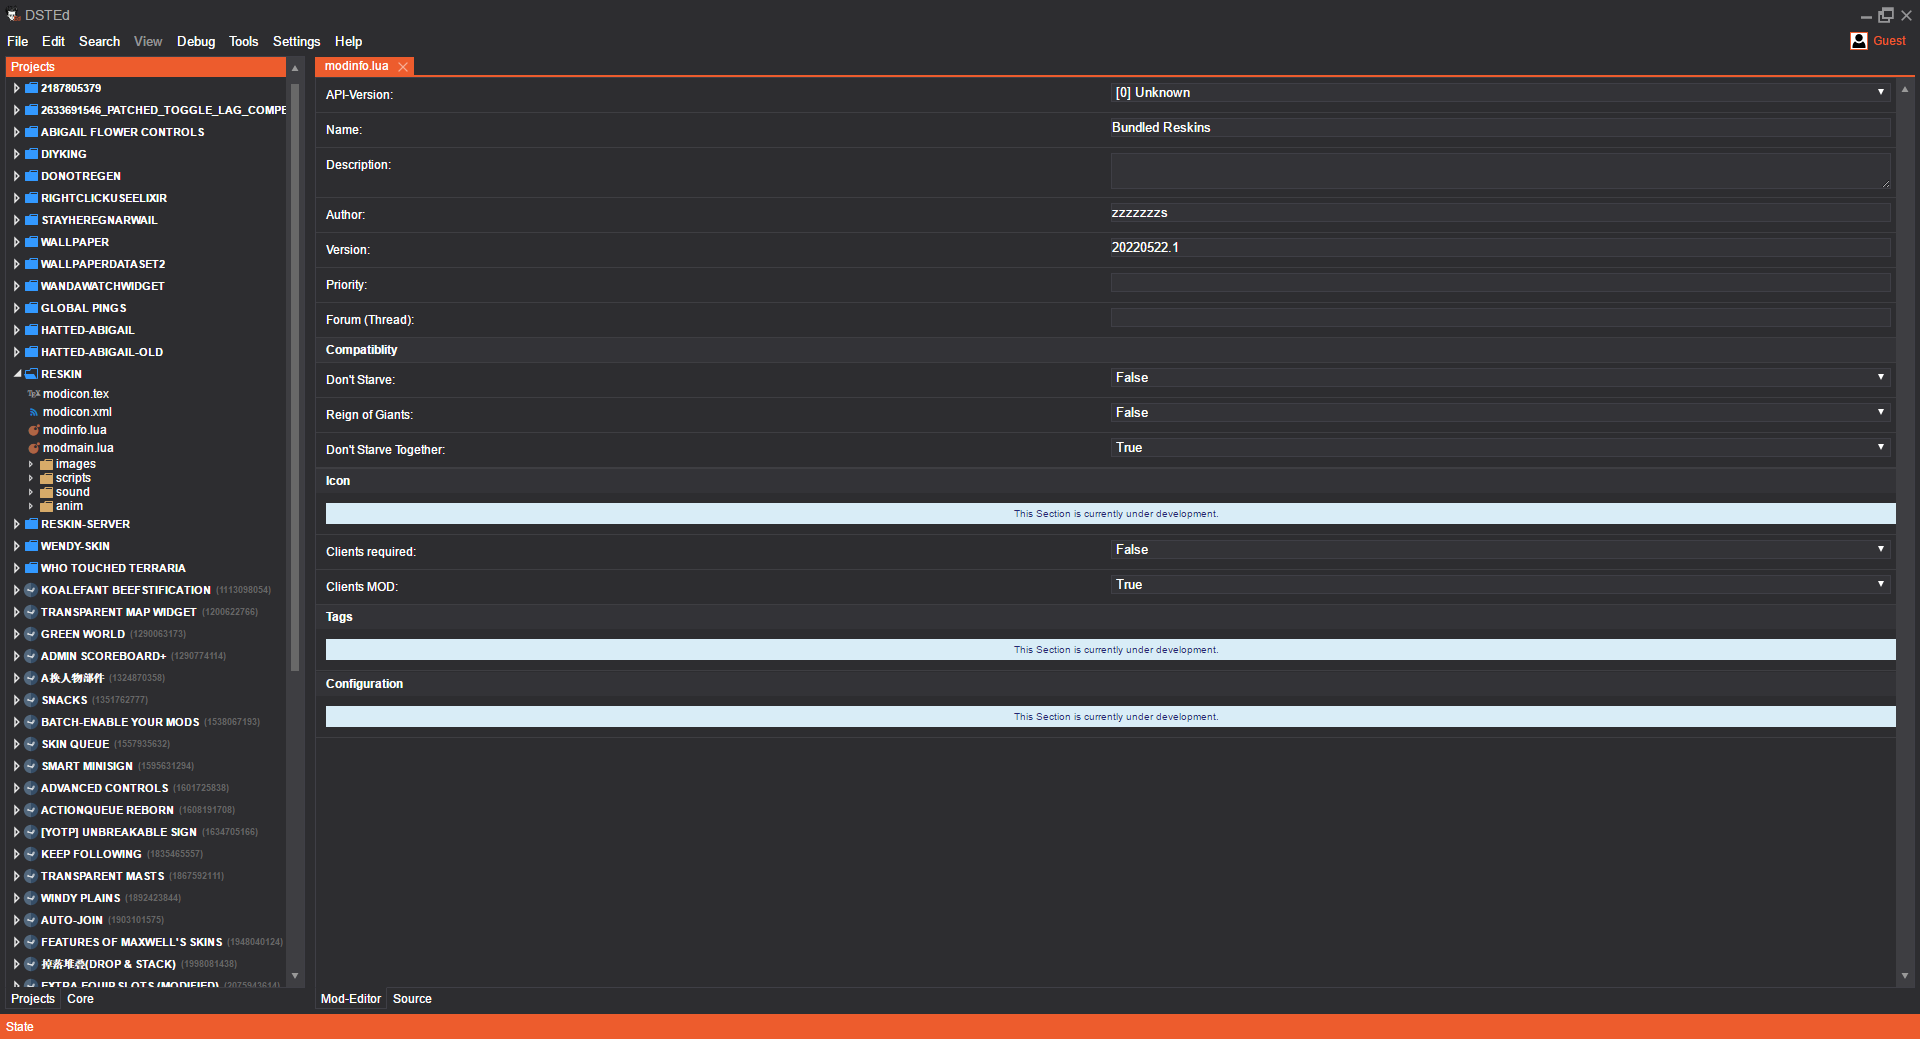Click the Steam icon beside SMART MINISIGN
The image size is (1920, 1039).
[31, 766]
